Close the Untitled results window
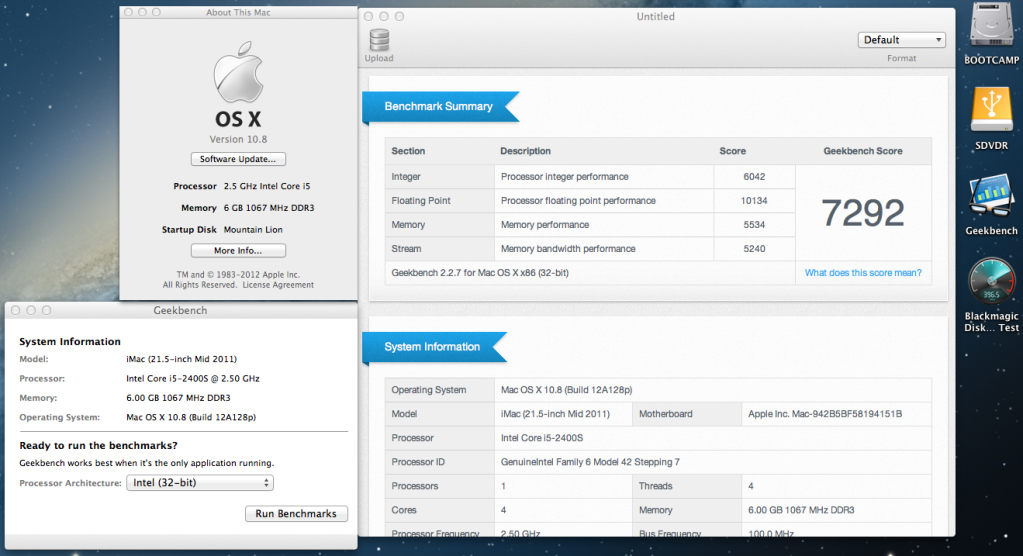This screenshot has height=556, width=1023. coord(369,16)
